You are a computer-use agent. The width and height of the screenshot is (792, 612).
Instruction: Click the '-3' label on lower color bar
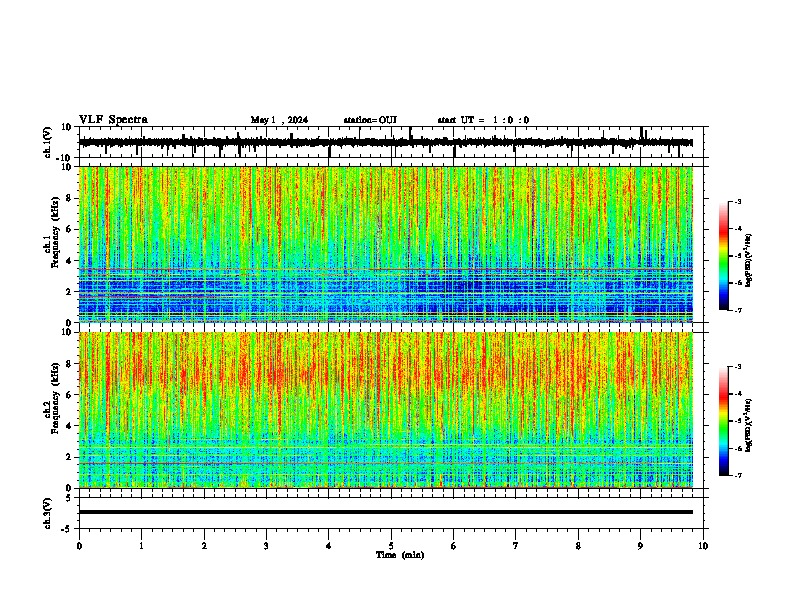point(738,367)
